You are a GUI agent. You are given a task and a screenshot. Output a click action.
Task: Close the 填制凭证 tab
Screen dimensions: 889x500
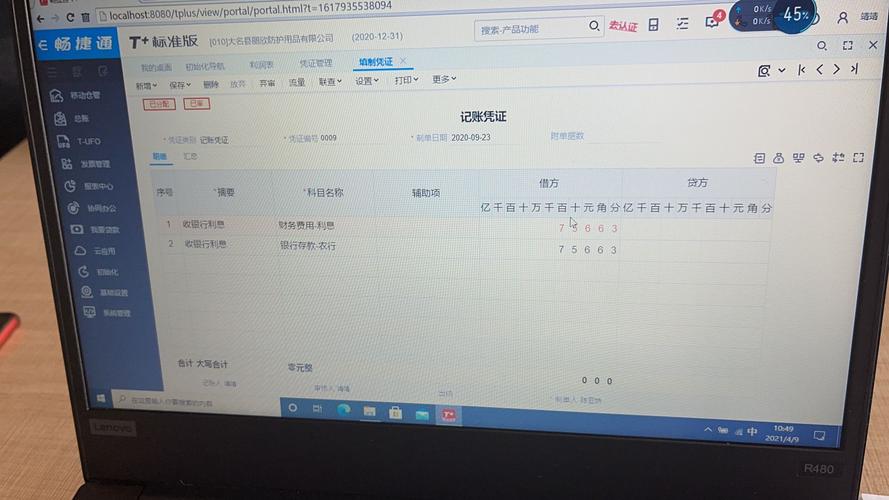(x=403, y=60)
